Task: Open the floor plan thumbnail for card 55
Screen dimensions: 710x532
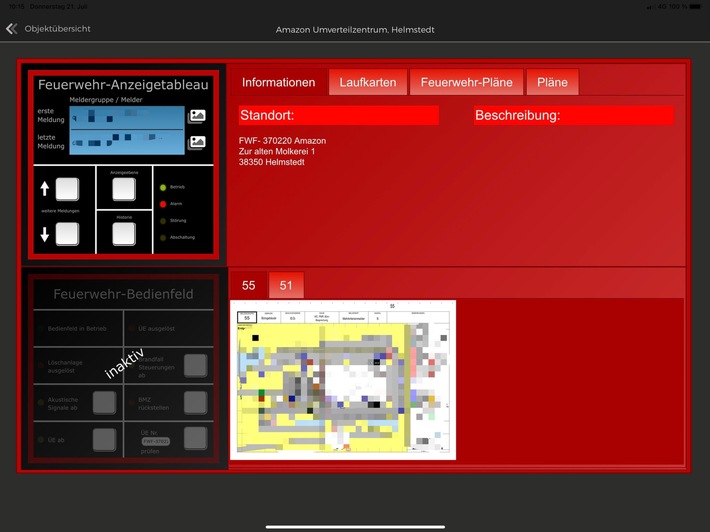Action: pos(343,380)
